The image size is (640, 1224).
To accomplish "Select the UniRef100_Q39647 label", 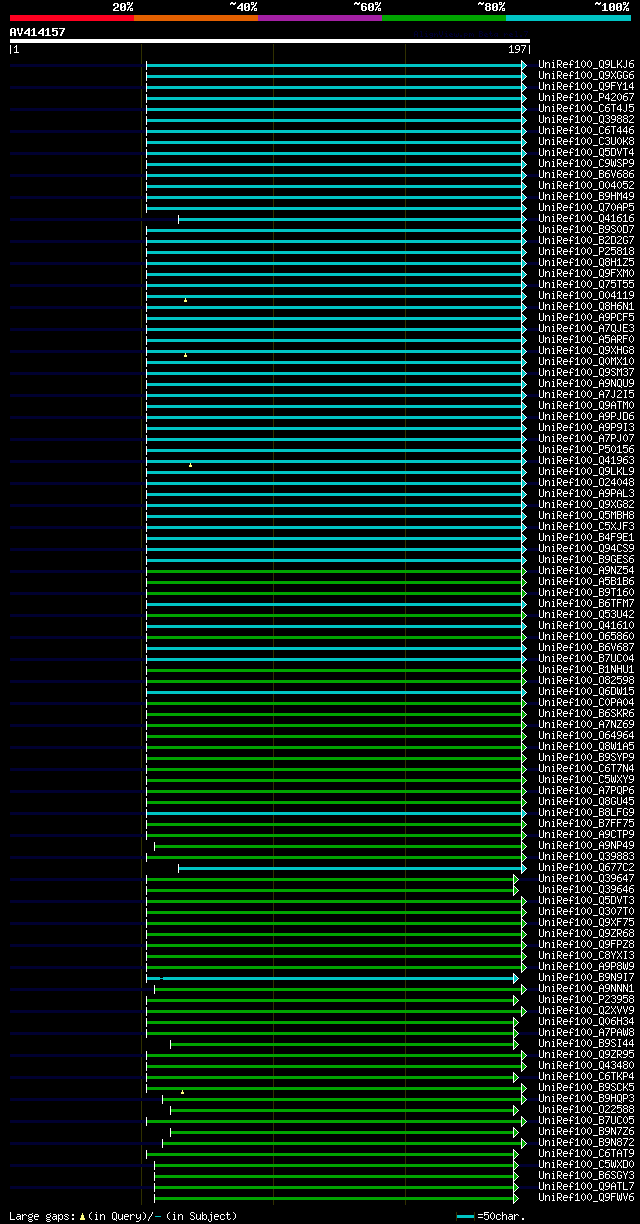I will click(586, 878).
